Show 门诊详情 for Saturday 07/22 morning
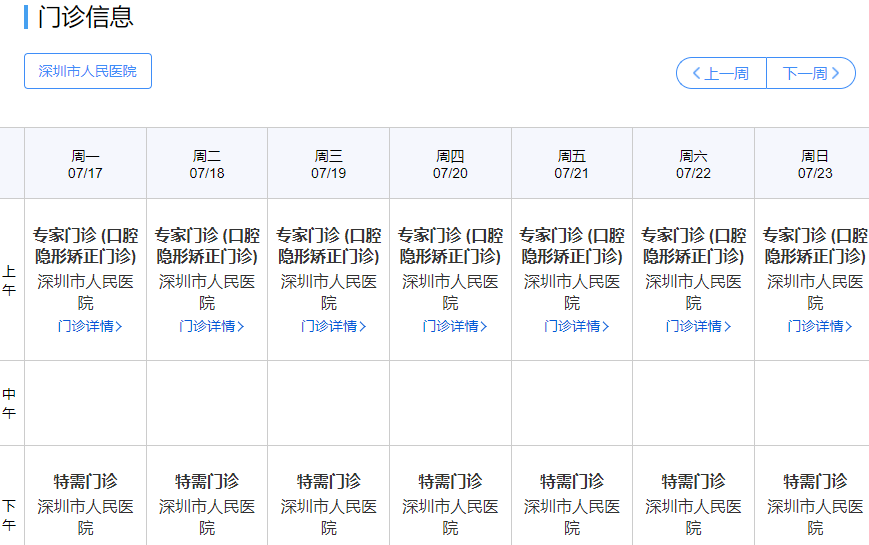869x545 pixels. pos(698,326)
